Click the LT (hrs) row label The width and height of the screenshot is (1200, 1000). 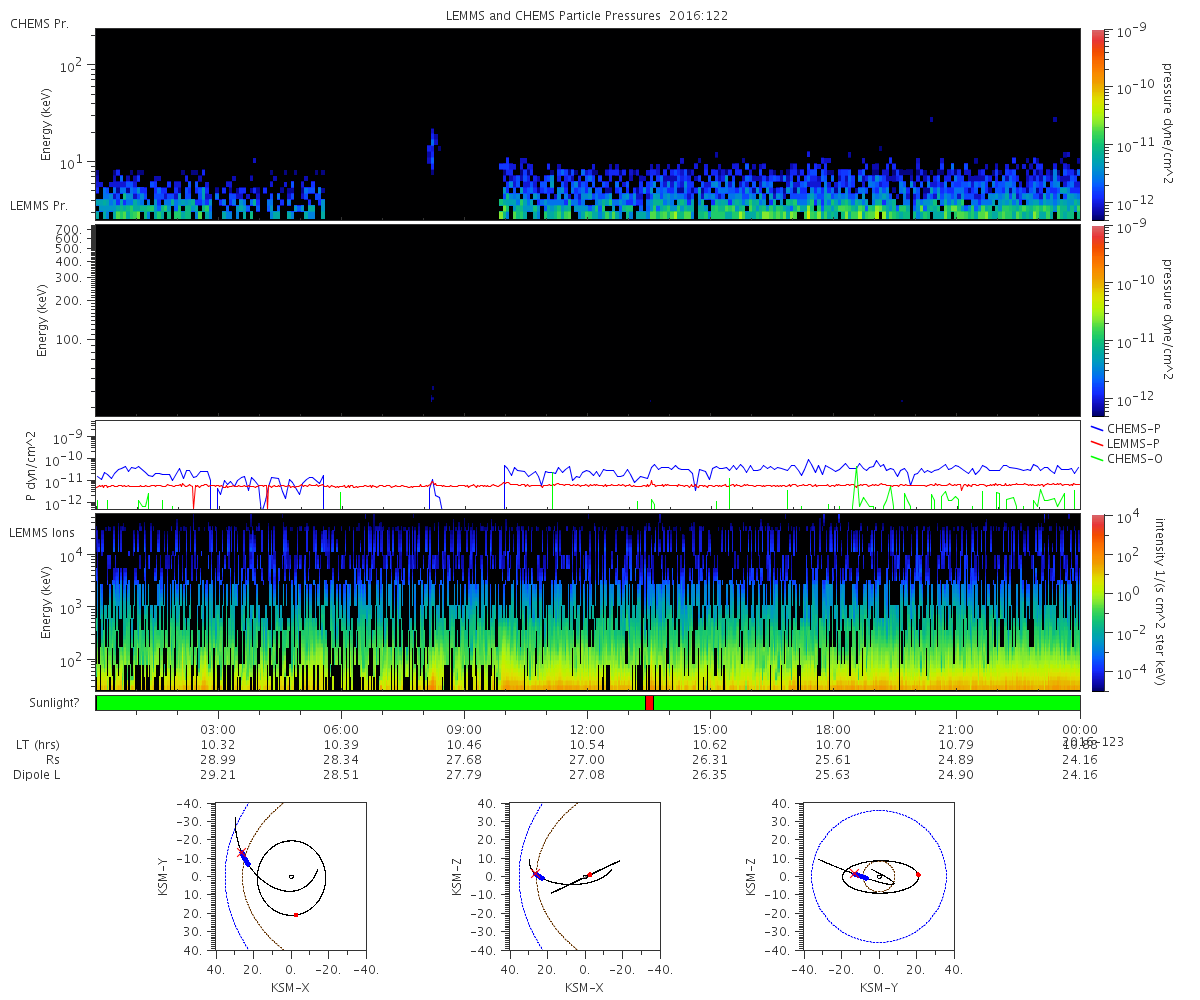38,745
